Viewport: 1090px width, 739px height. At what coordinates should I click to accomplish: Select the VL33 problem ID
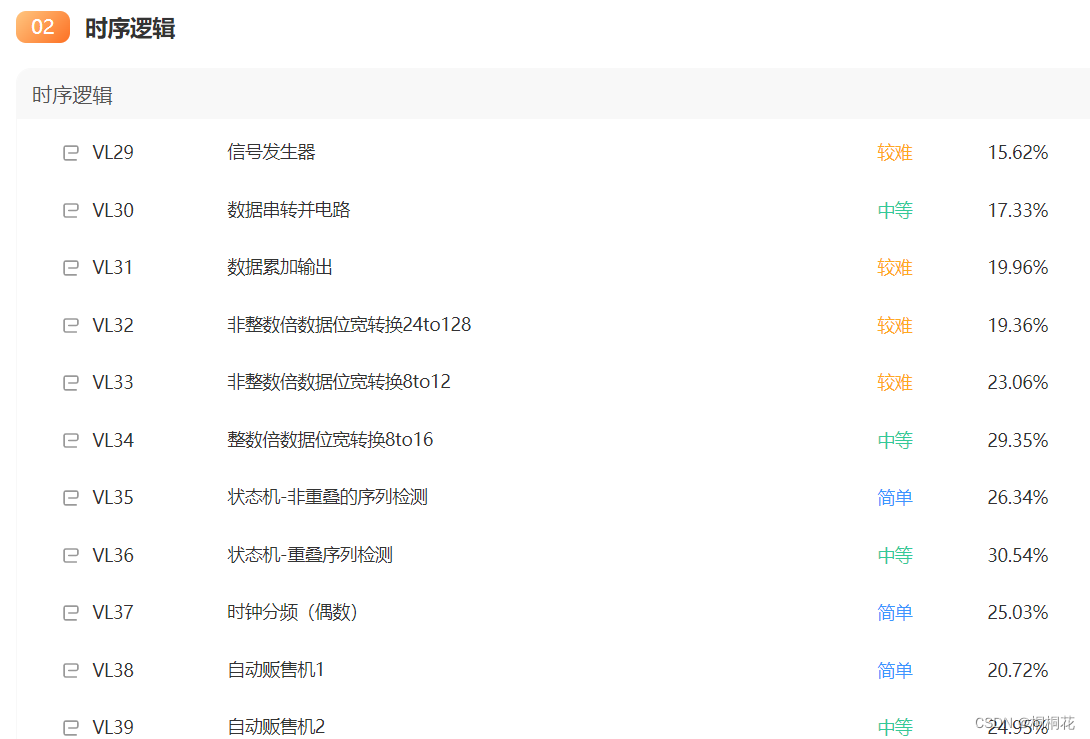(x=113, y=382)
